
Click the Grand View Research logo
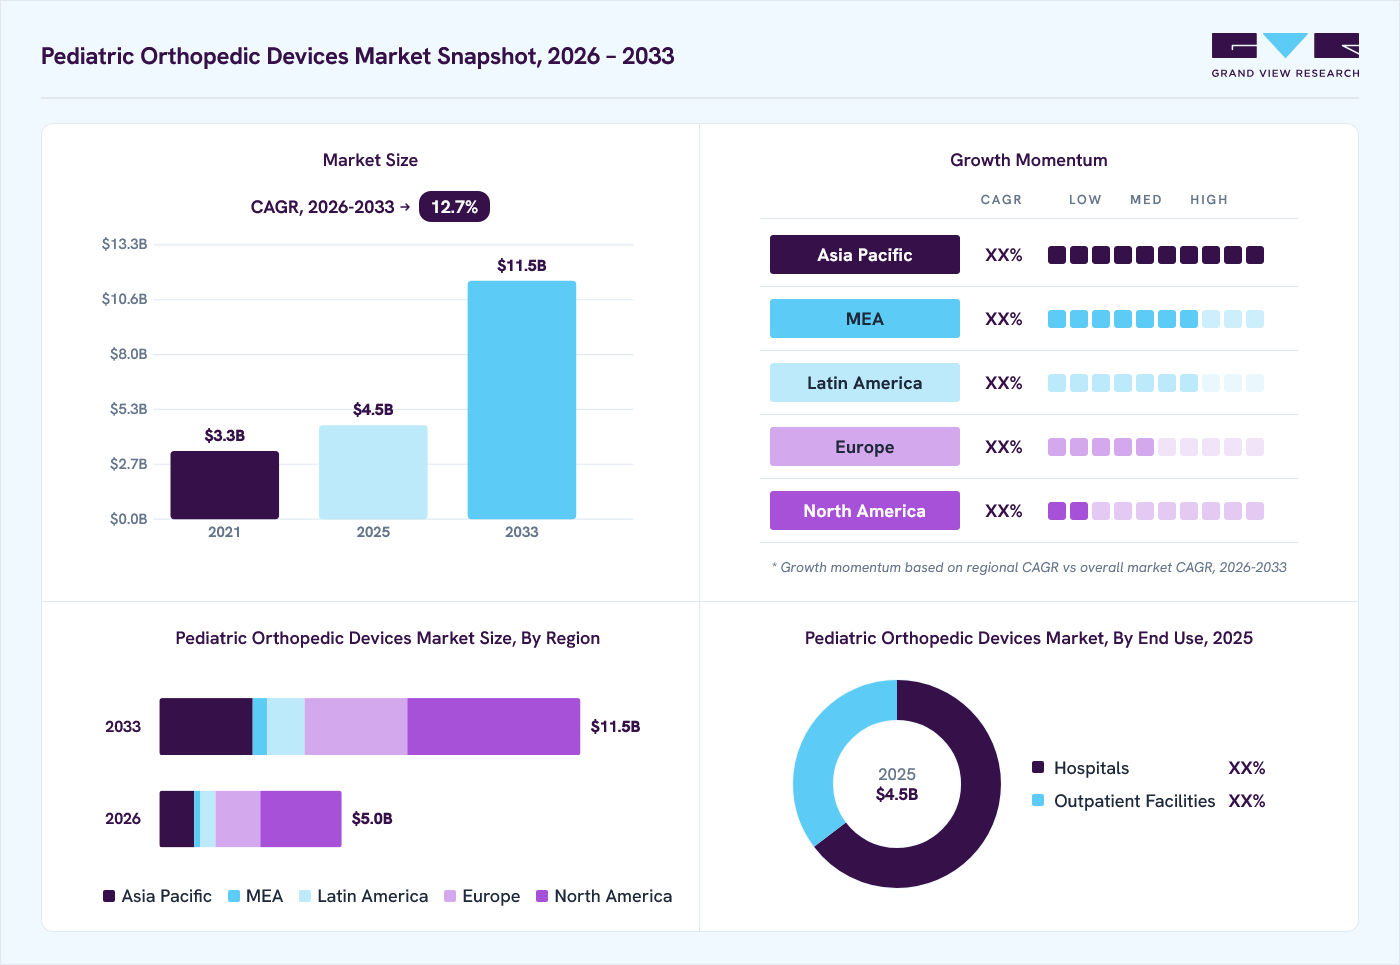pyautogui.click(x=1285, y=56)
